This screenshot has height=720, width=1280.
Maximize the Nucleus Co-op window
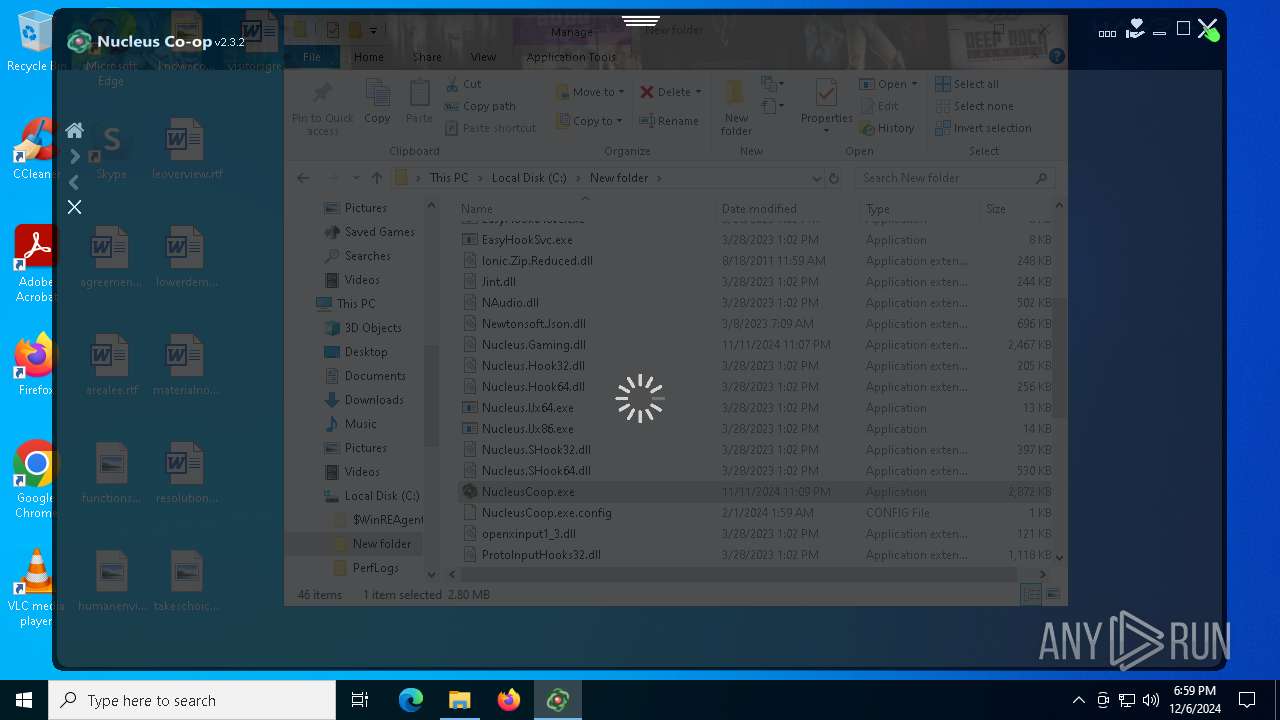1183,29
